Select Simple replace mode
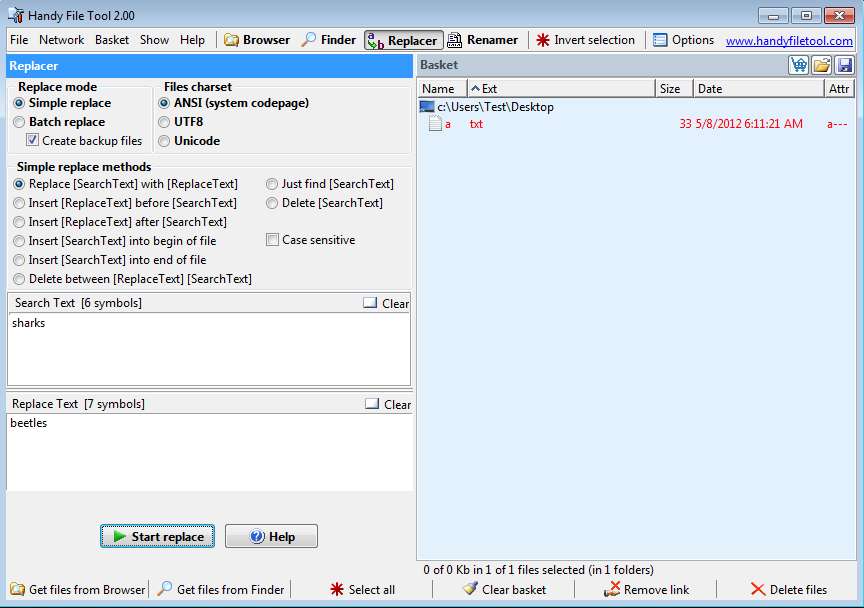The image size is (864, 608). click(x=63, y=103)
